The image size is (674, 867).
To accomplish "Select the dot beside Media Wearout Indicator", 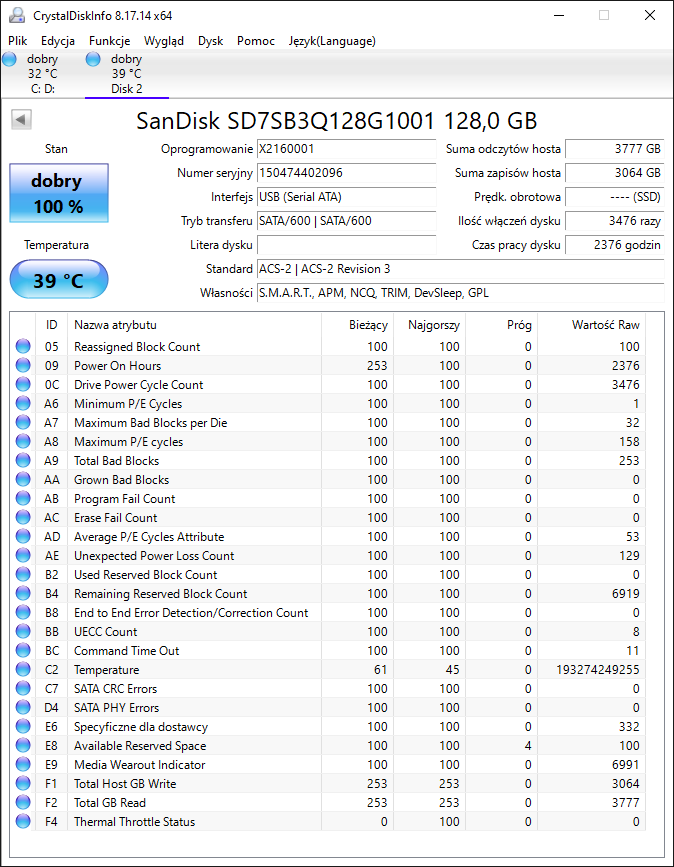I will pos(22,764).
